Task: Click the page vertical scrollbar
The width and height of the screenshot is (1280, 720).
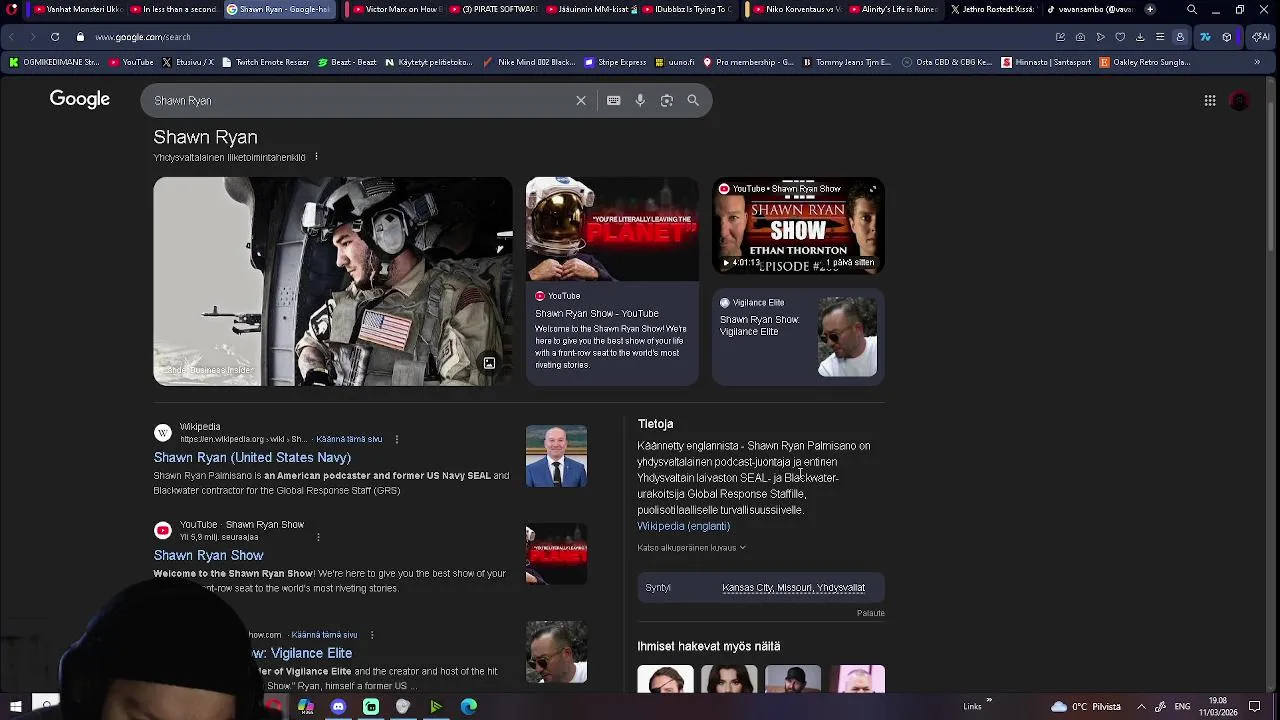Action: [1273, 383]
